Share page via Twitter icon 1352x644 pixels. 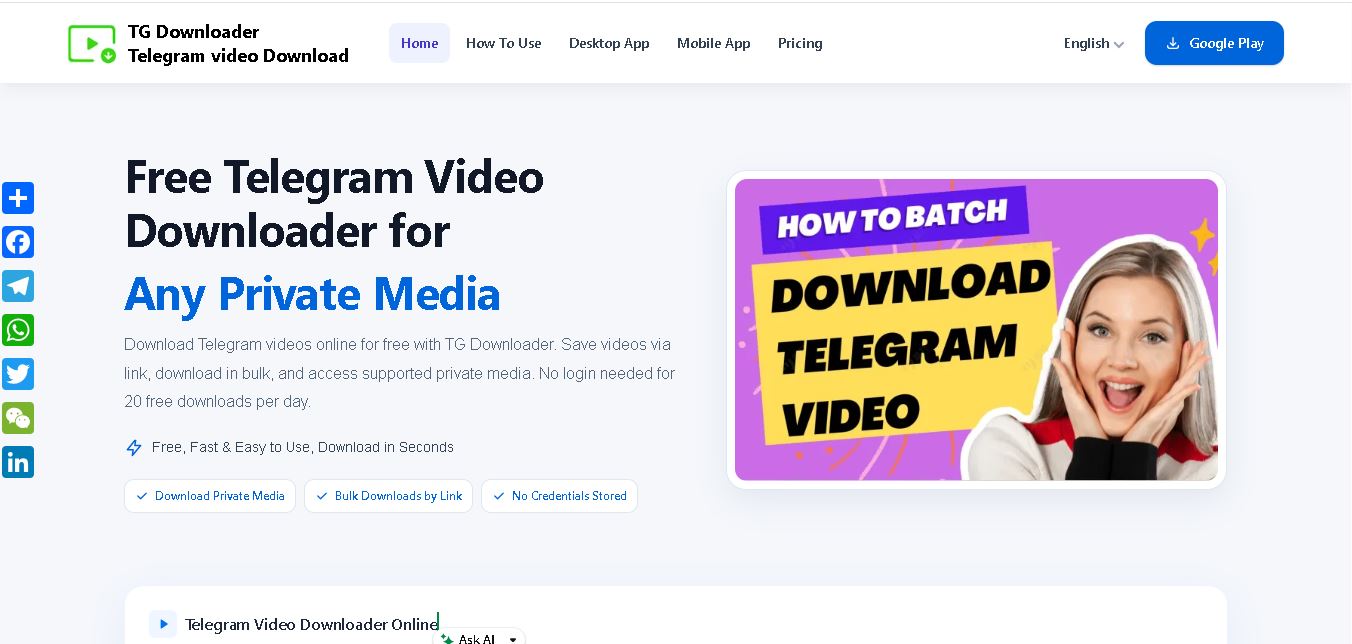point(18,374)
